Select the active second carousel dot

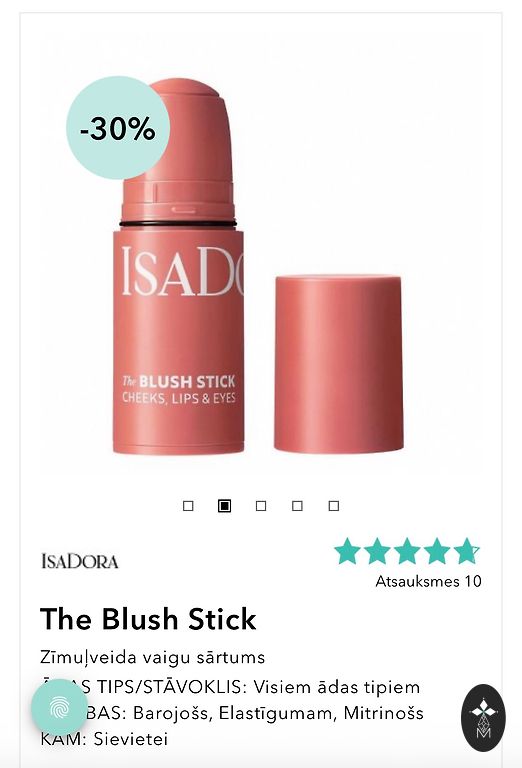pyautogui.click(x=224, y=505)
